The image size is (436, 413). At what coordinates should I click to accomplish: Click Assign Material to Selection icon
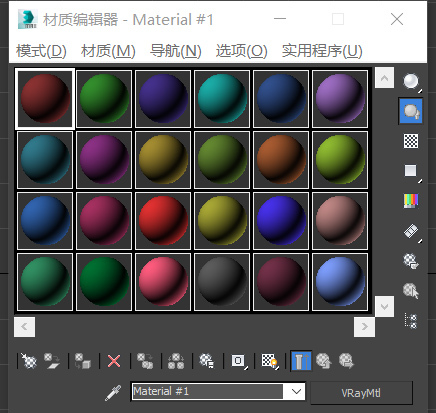(82, 361)
